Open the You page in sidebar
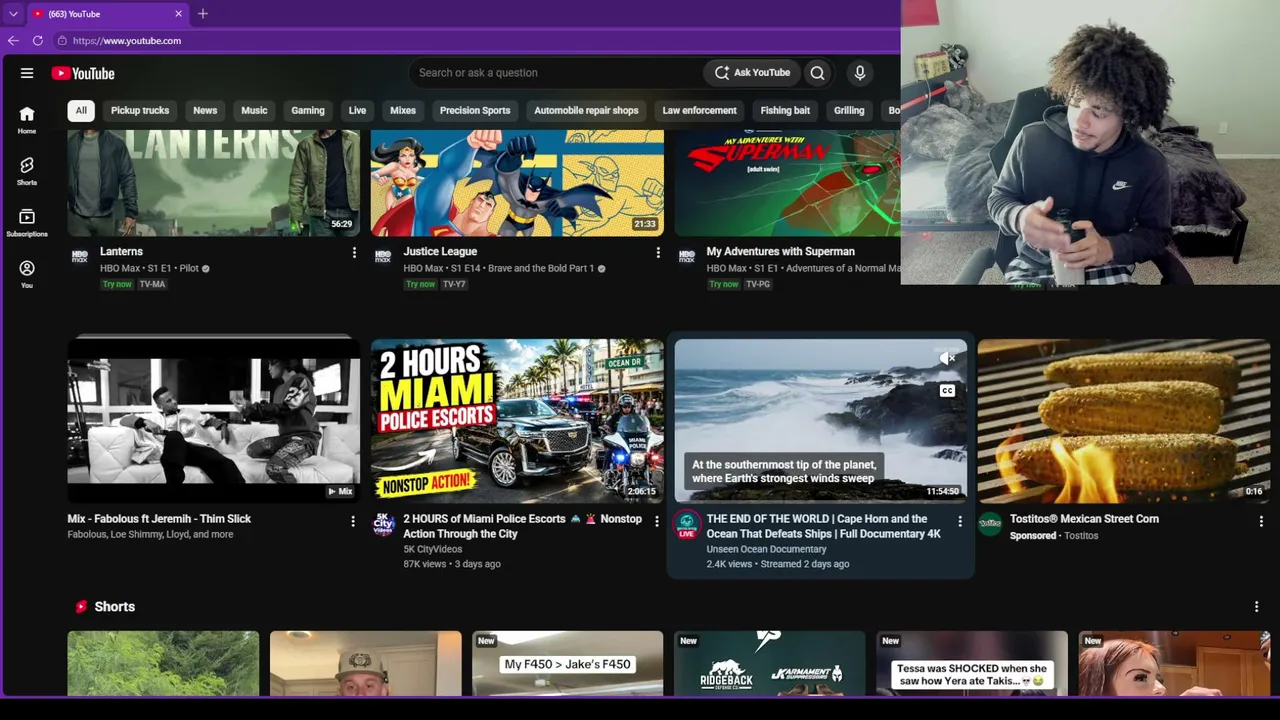Viewport: 1280px width, 720px height. pyautogui.click(x=27, y=274)
